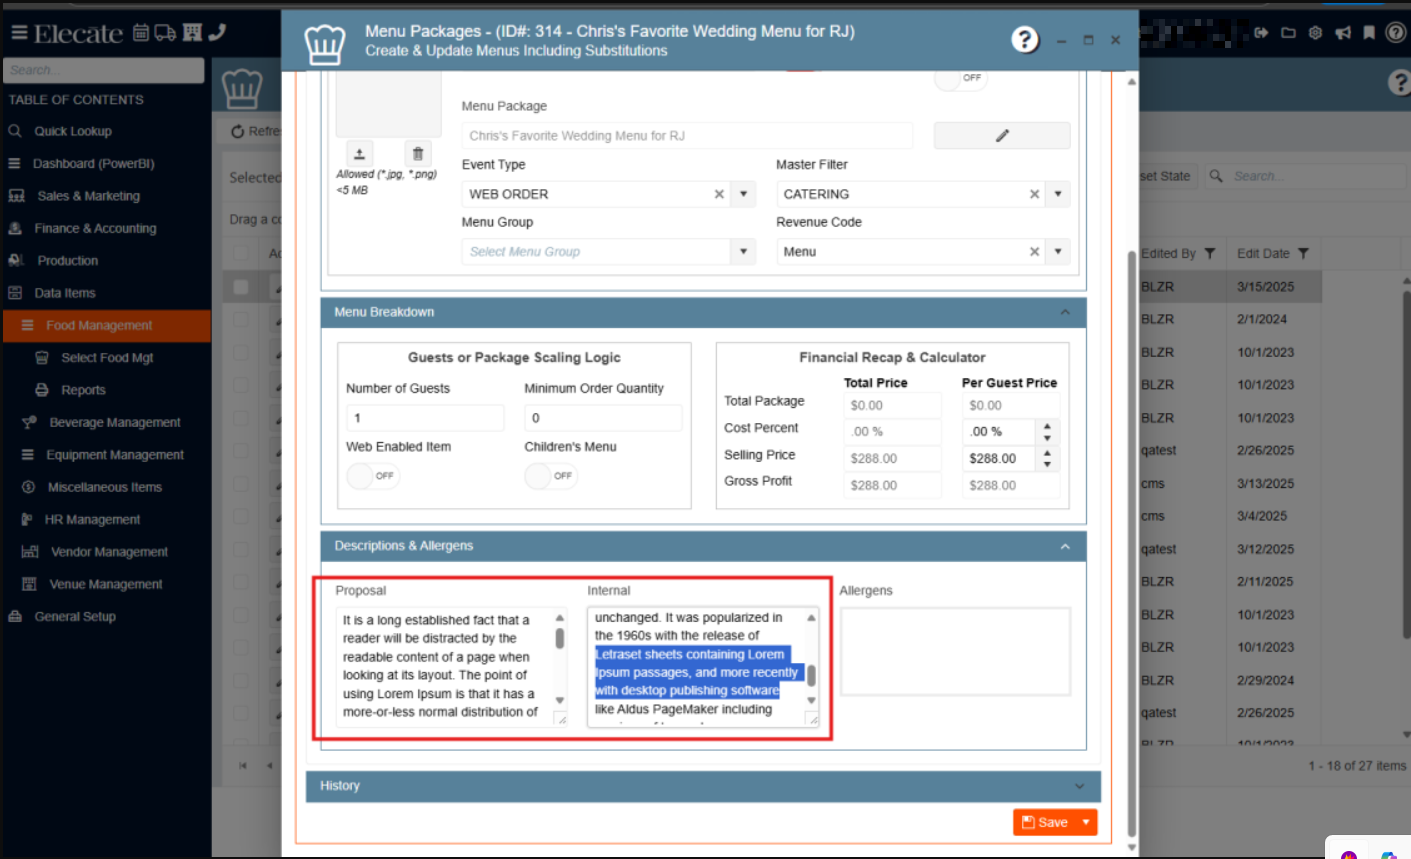This screenshot has width=1411, height=859.
Task: Click the trash icon under image box
Action: [x=418, y=153]
